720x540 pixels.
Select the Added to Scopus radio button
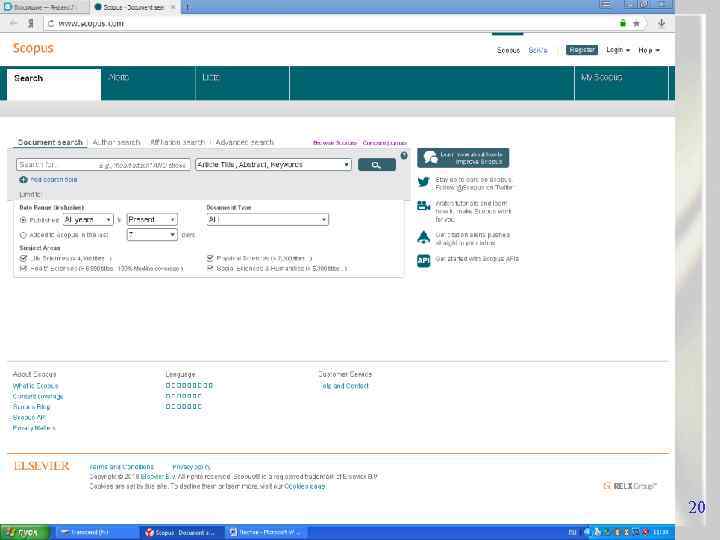[23, 235]
